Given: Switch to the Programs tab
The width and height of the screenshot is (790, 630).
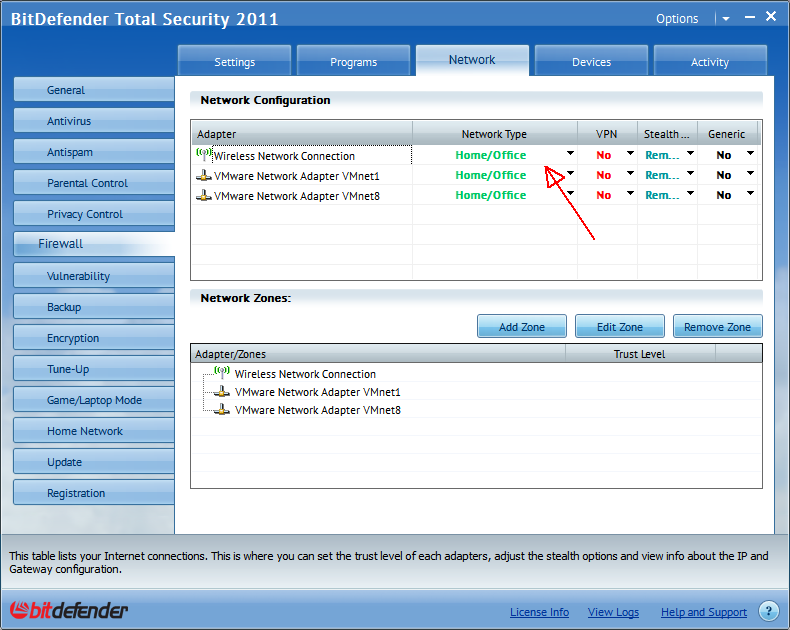Looking at the screenshot, I should point(353,61).
